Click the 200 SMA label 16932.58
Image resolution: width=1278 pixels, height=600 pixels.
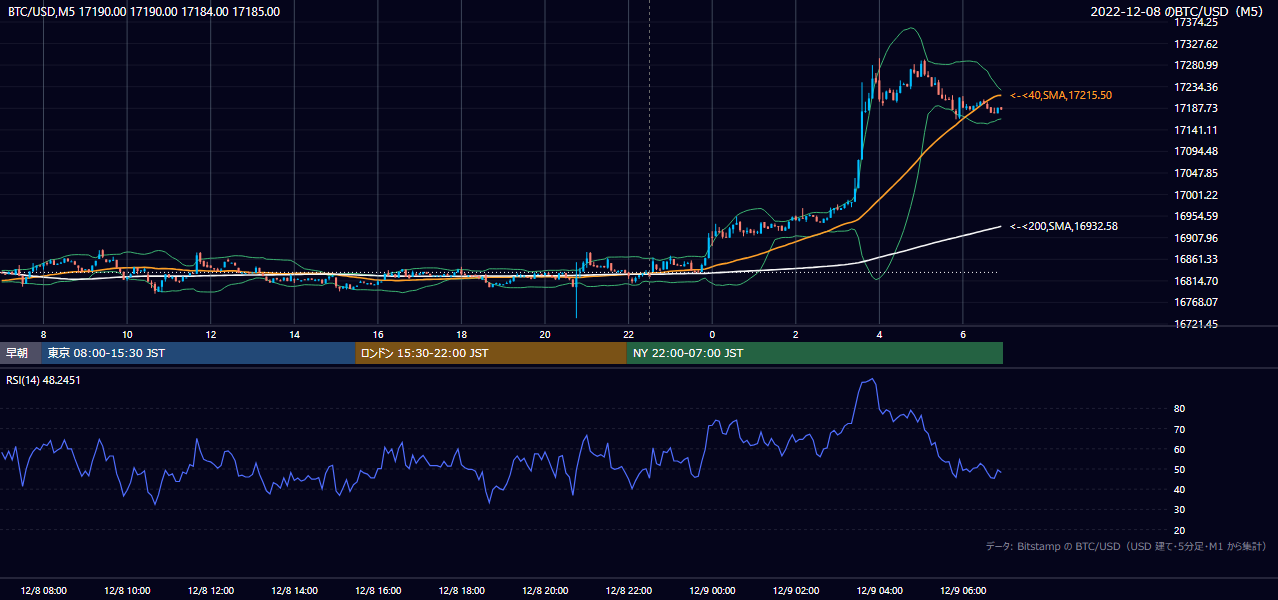[1063, 226]
